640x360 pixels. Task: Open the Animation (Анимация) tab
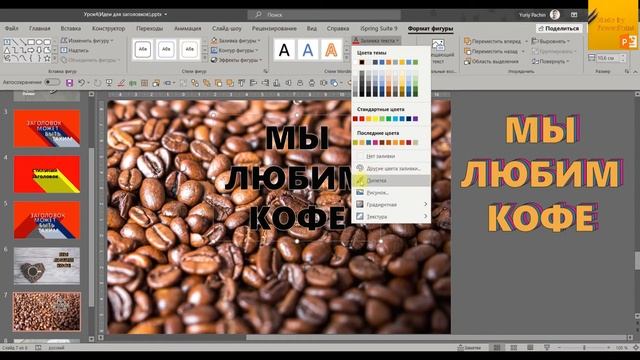click(188, 29)
